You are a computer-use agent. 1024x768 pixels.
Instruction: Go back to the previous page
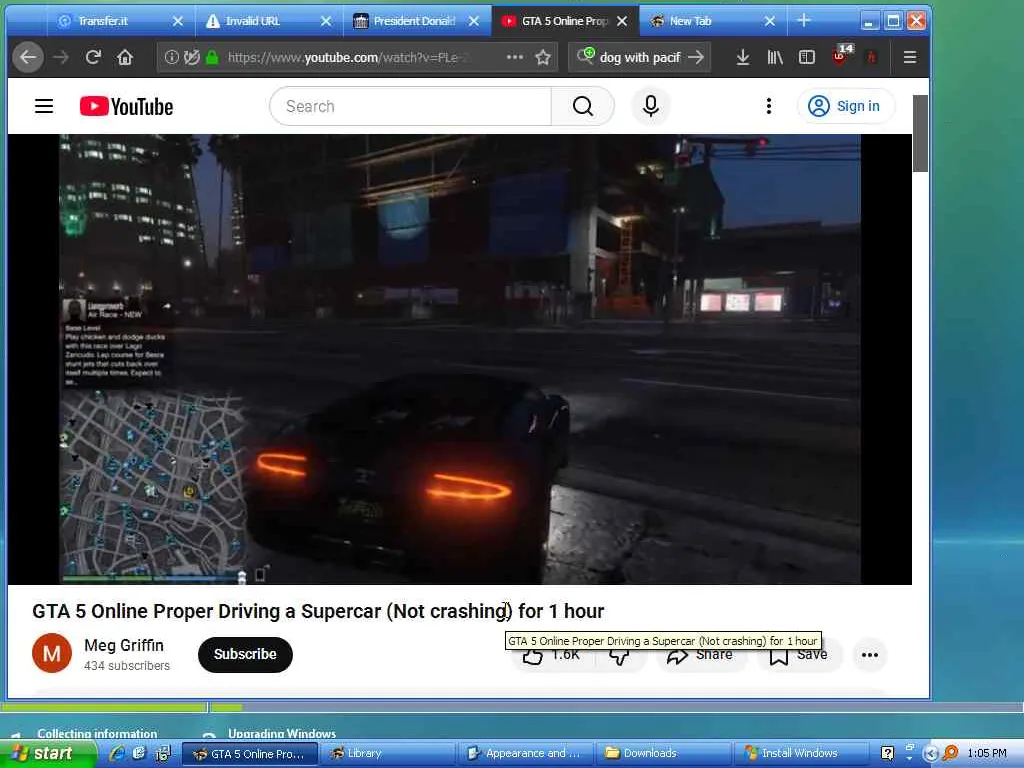pyautogui.click(x=28, y=57)
